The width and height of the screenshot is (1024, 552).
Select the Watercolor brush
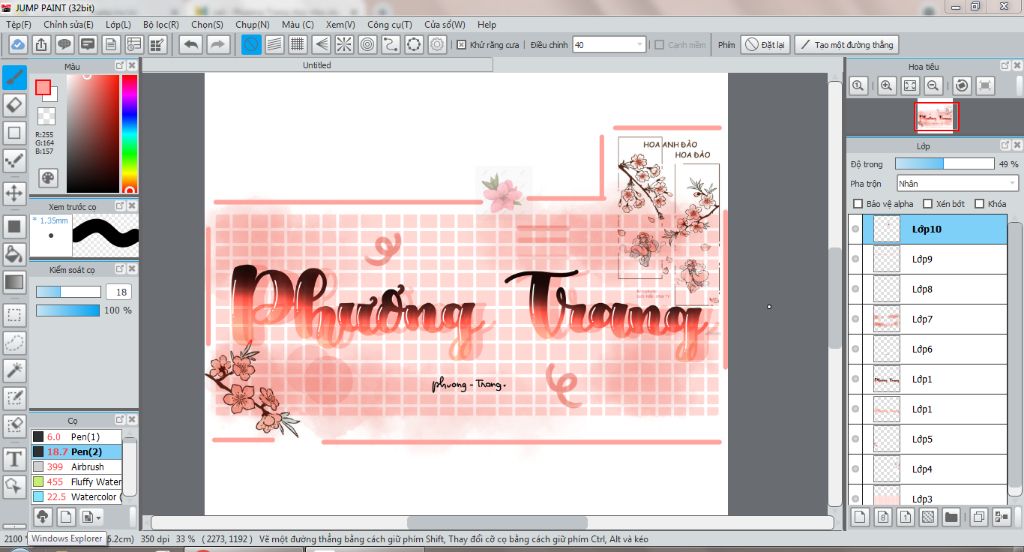tap(76, 496)
